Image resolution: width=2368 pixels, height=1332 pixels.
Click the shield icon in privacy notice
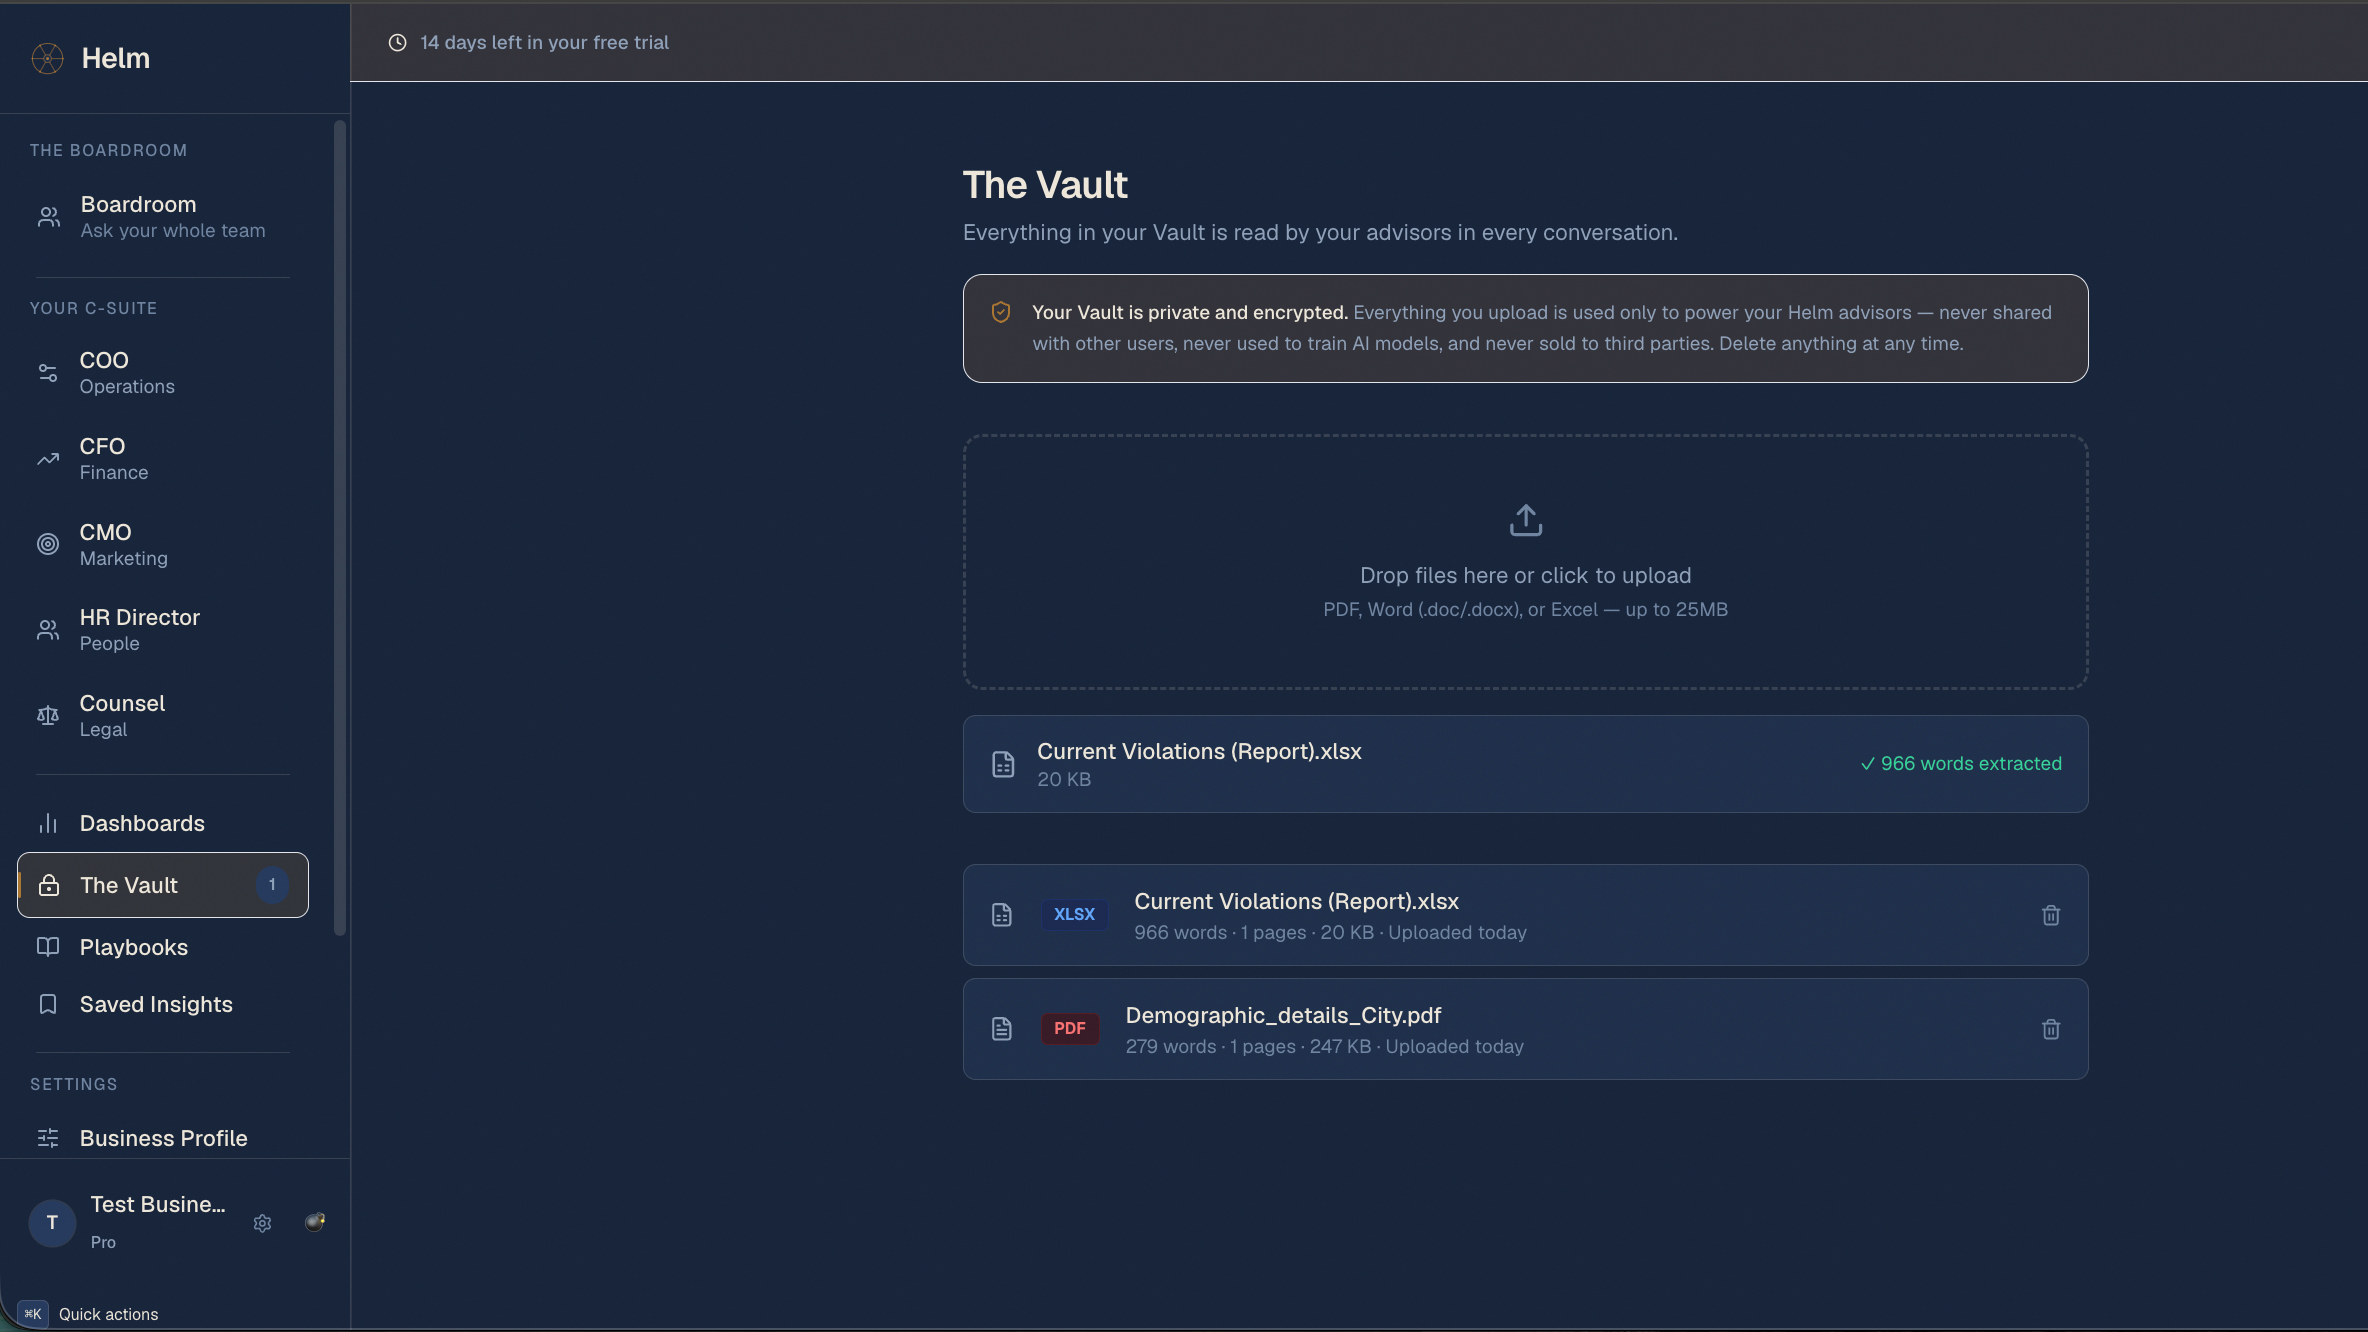(1001, 312)
